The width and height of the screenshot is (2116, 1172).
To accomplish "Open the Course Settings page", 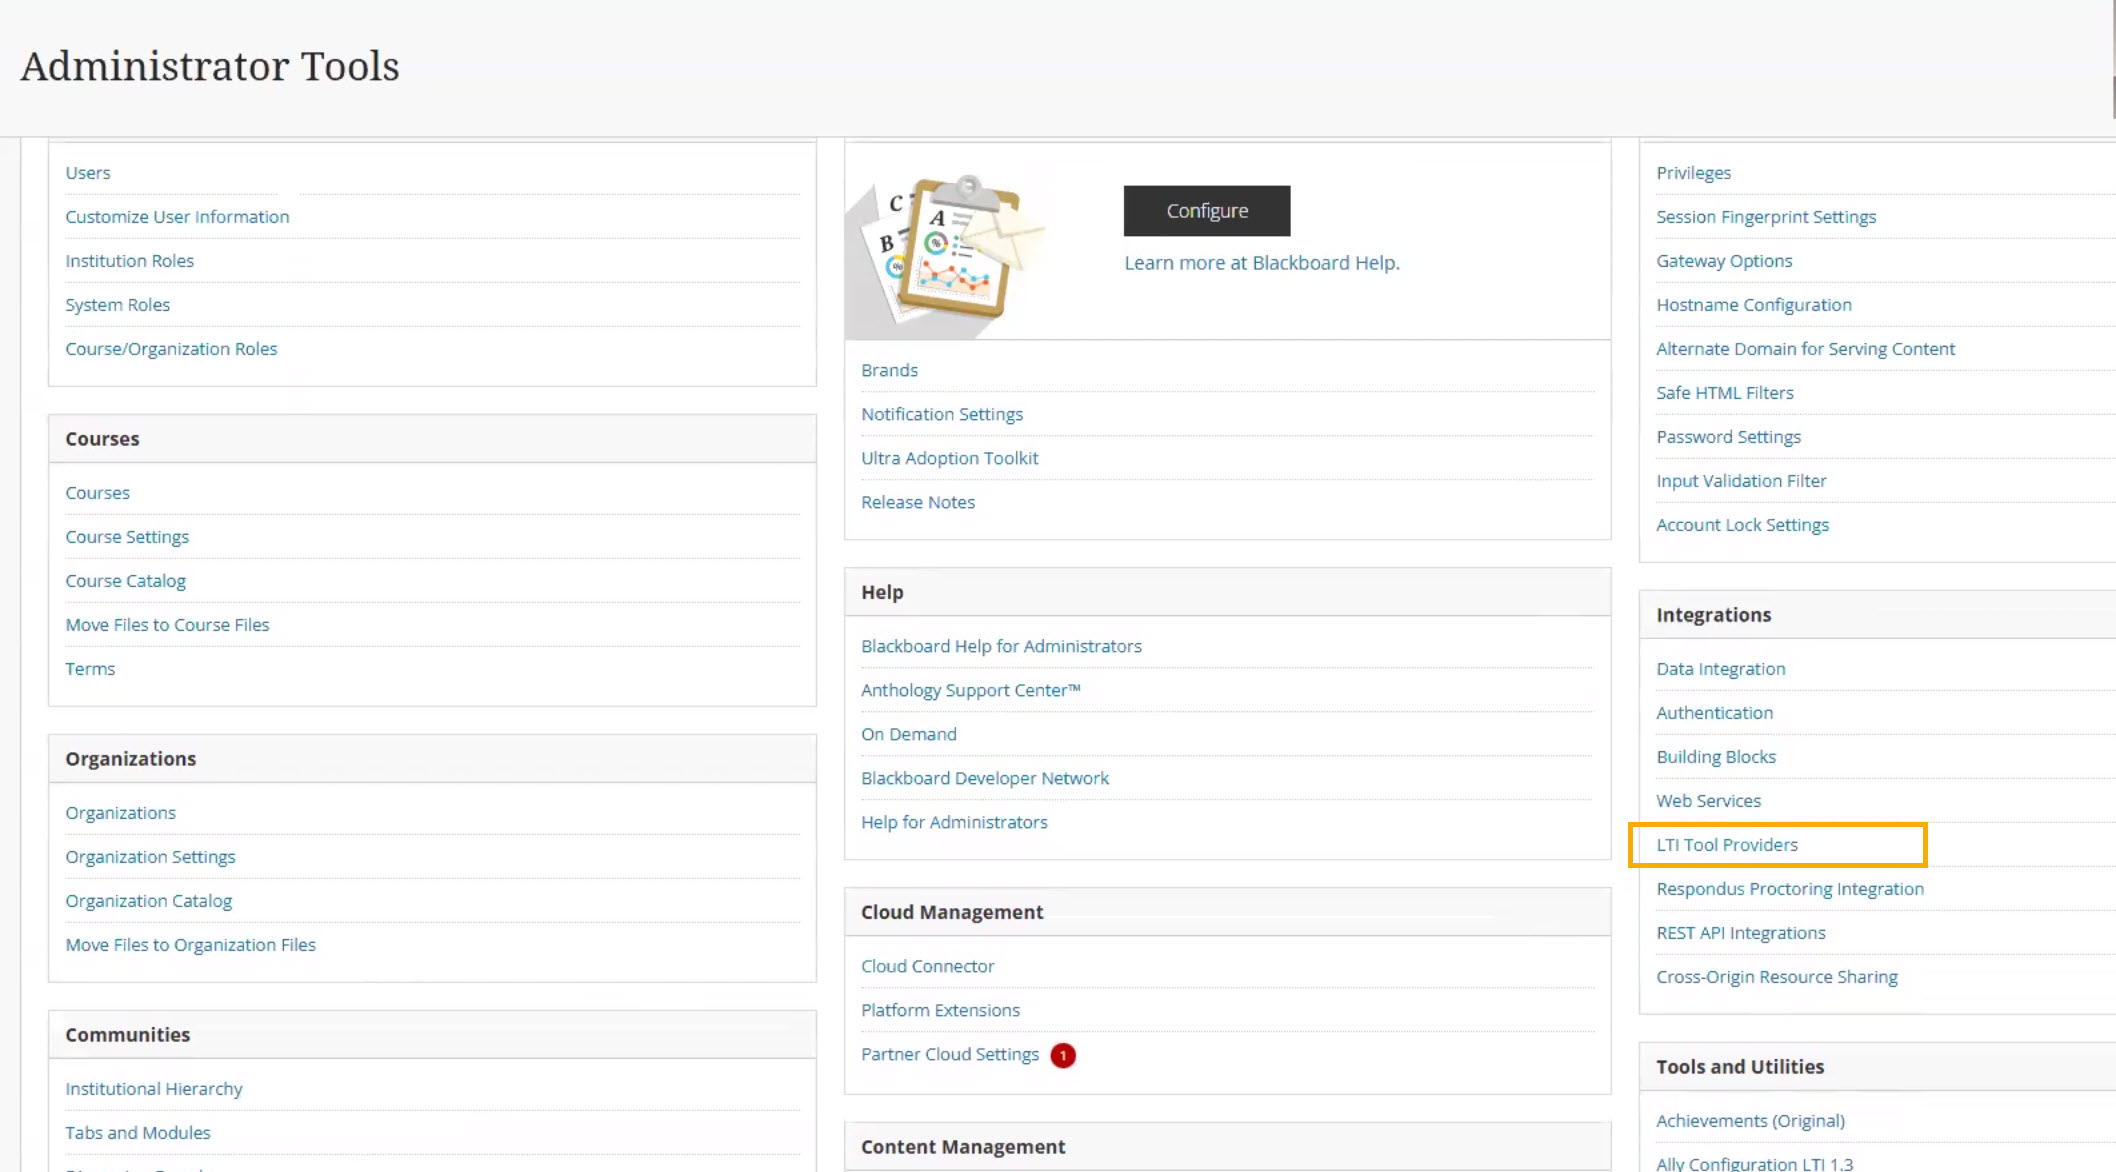I will (x=127, y=537).
